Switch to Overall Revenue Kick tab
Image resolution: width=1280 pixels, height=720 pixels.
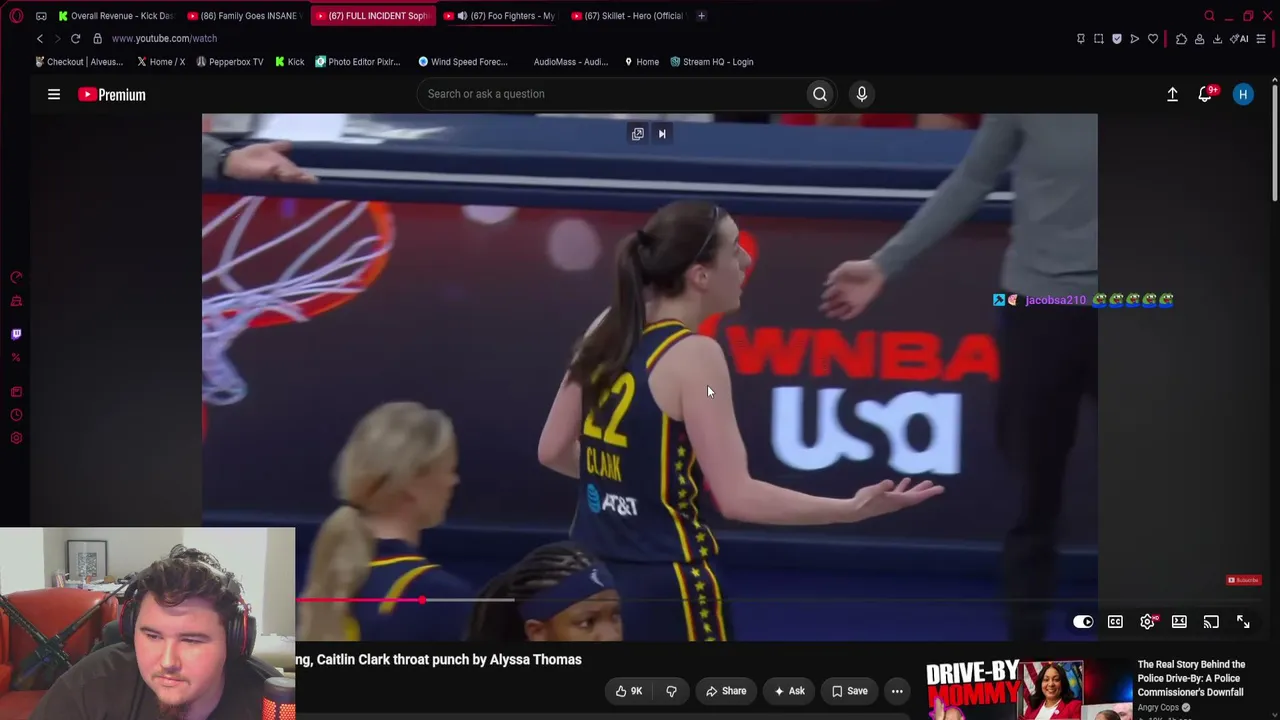pos(116,16)
